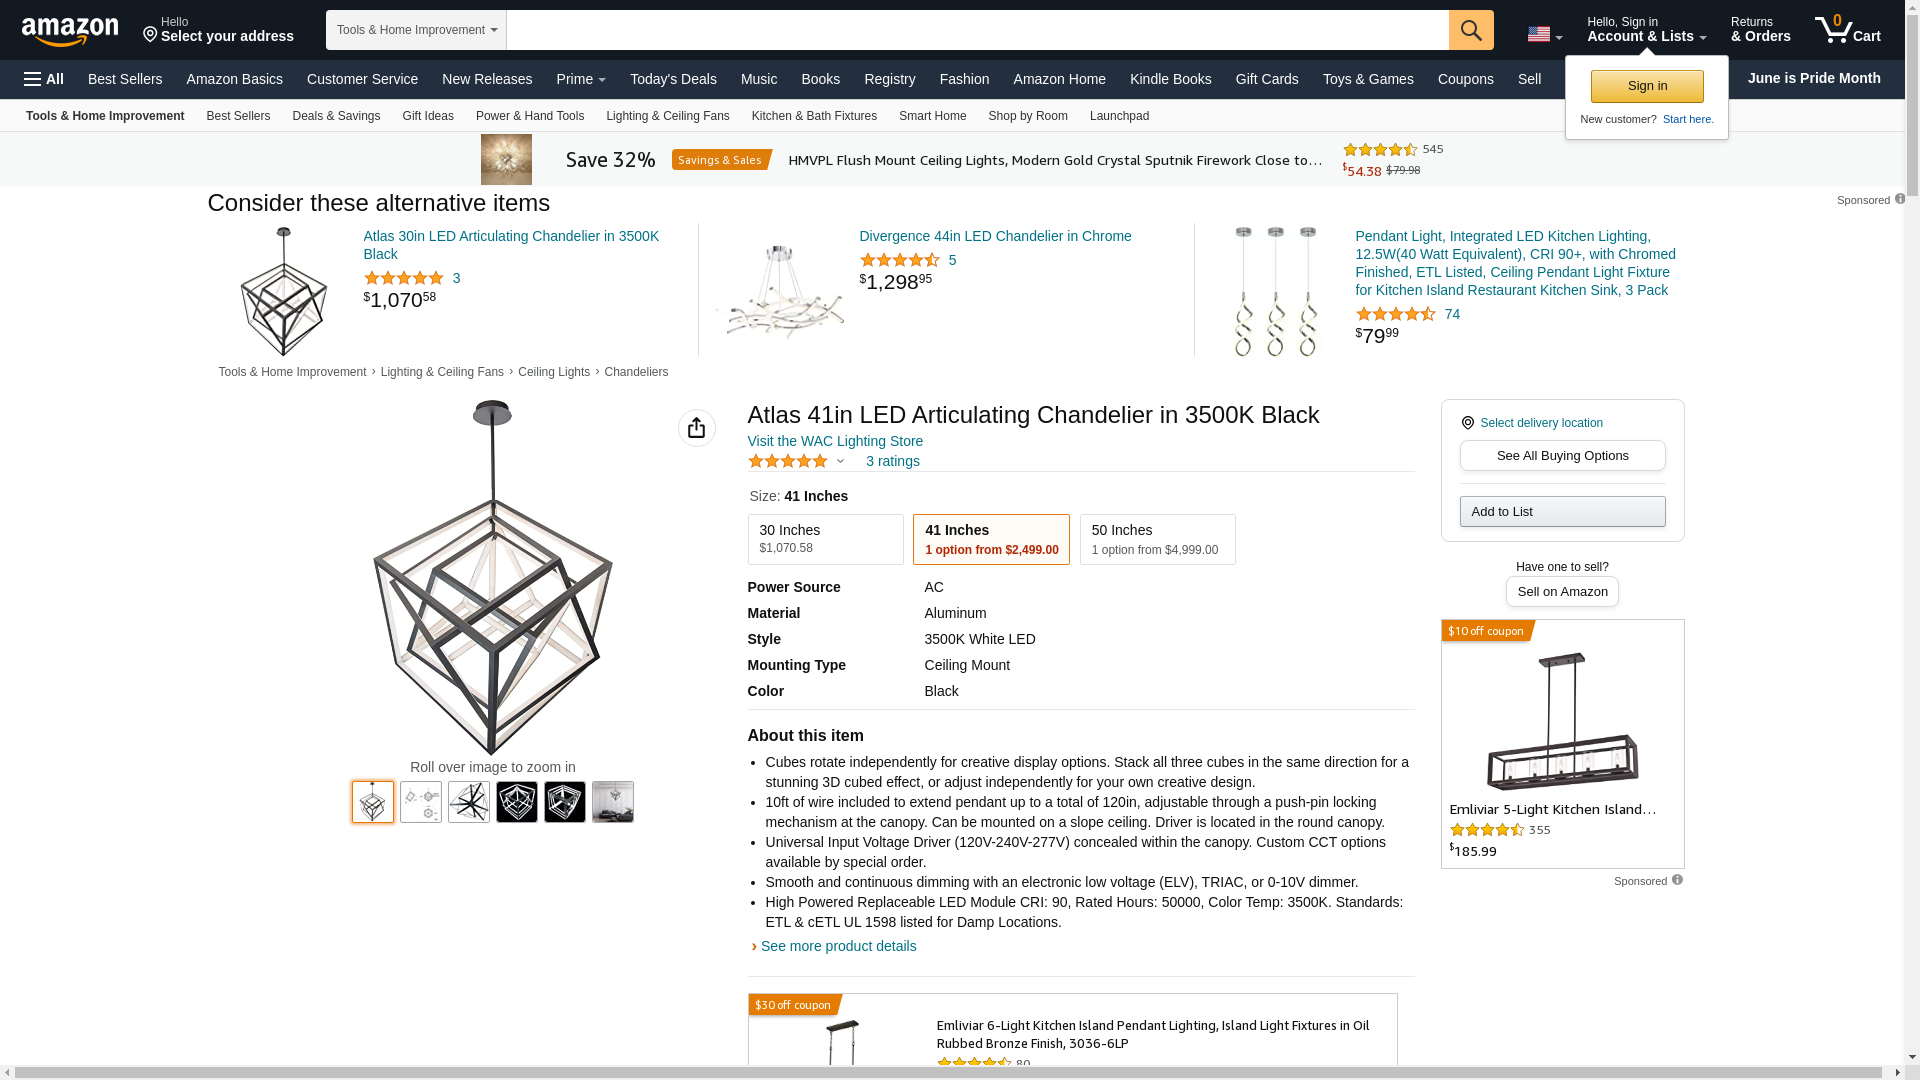Select the last product image thumbnail
Viewport: 1920px width, 1080px height.
(x=612, y=802)
